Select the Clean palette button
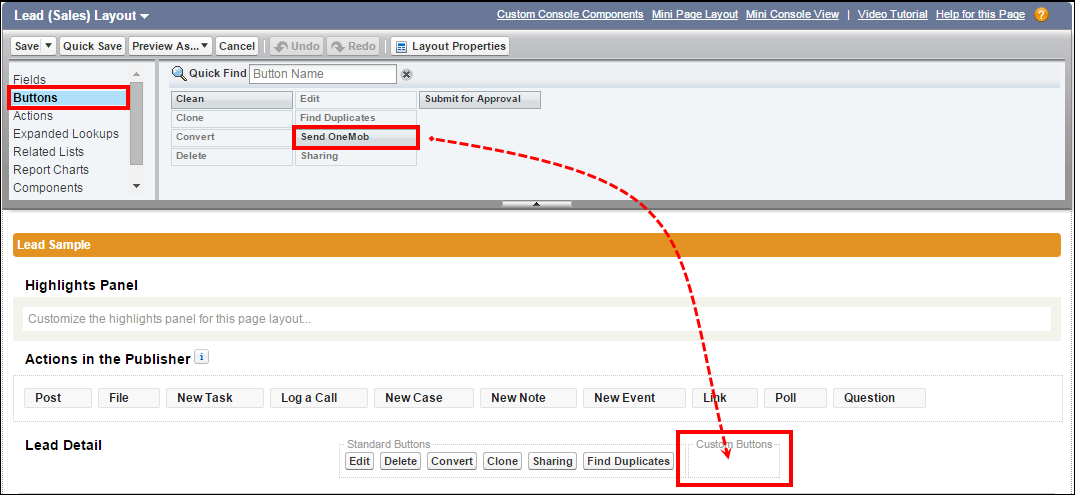 [x=232, y=99]
